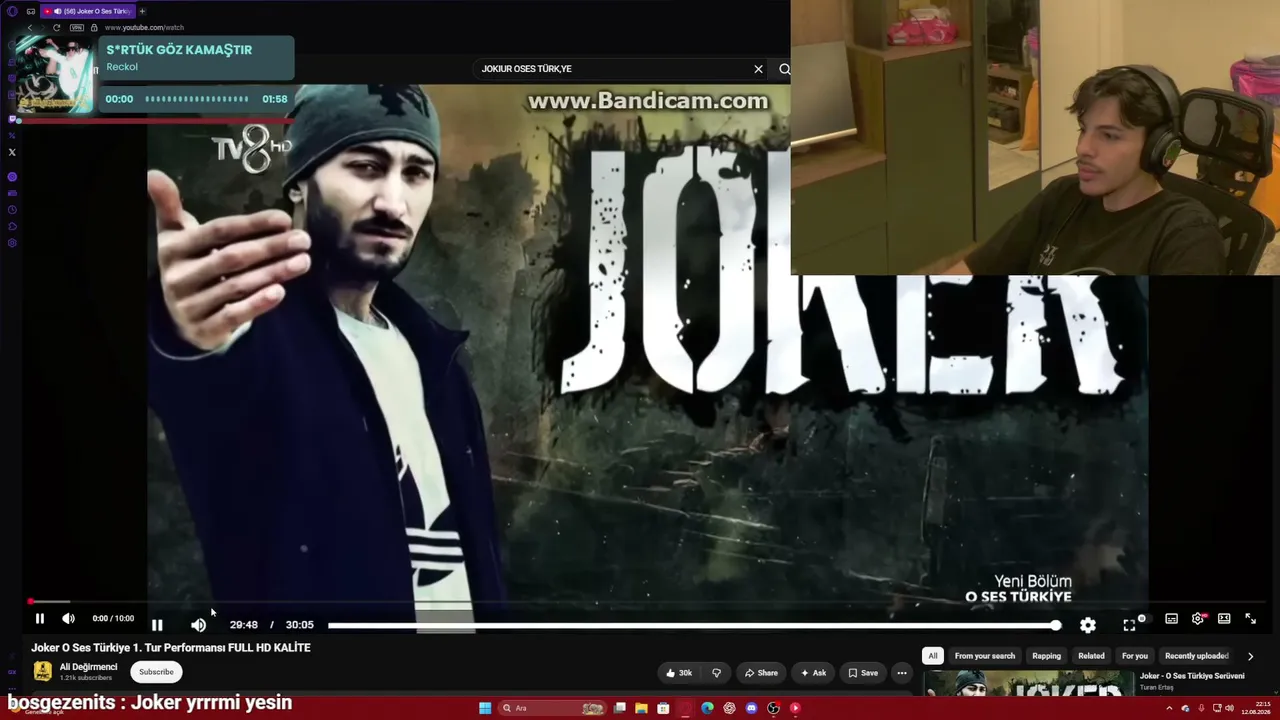1280x720 pixels.
Task: Switch to theater mode
Action: [1224, 619]
